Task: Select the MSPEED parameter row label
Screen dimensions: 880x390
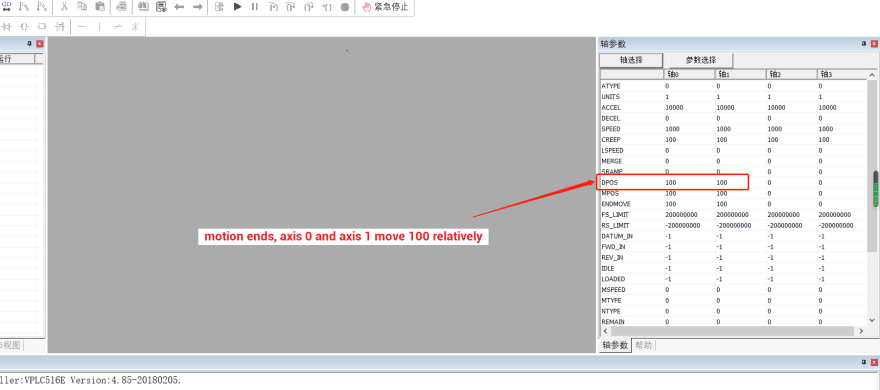Action: point(613,290)
